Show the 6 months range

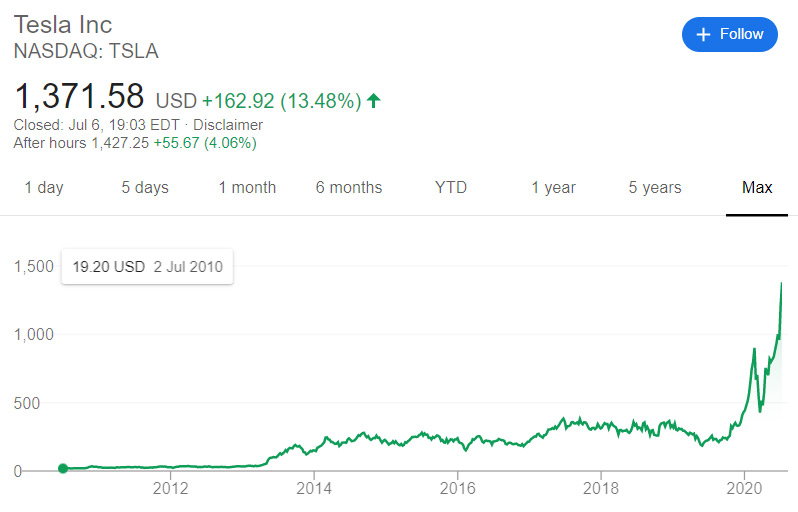tap(349, 187)
